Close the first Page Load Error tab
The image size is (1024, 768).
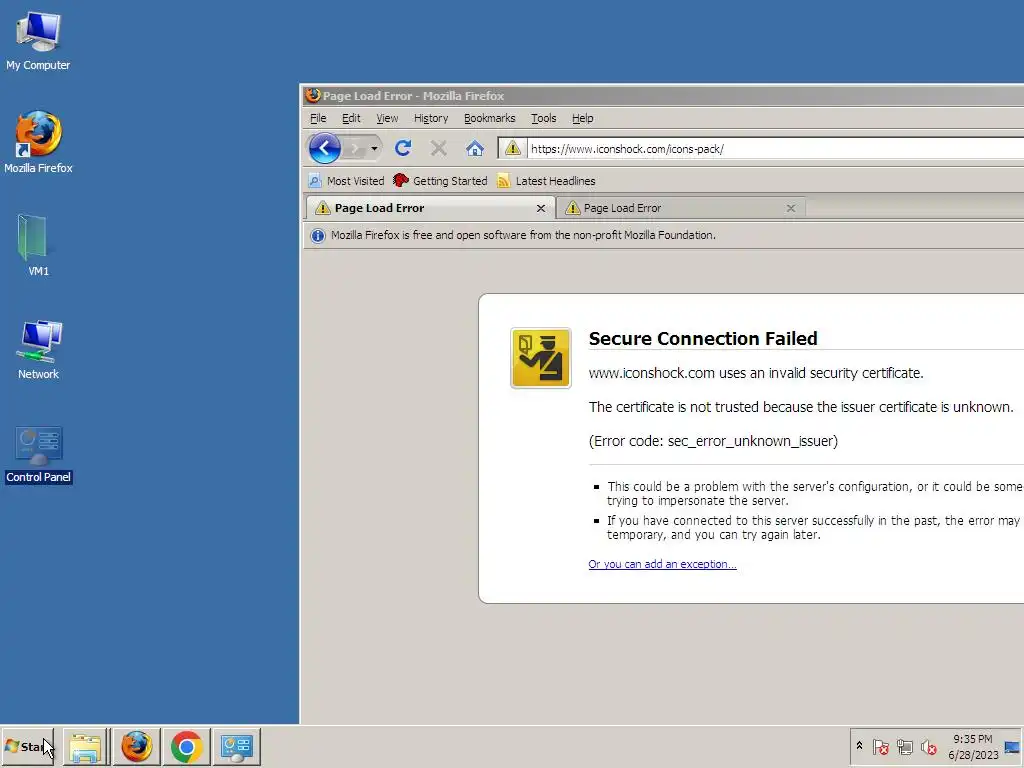click(541, 208)
